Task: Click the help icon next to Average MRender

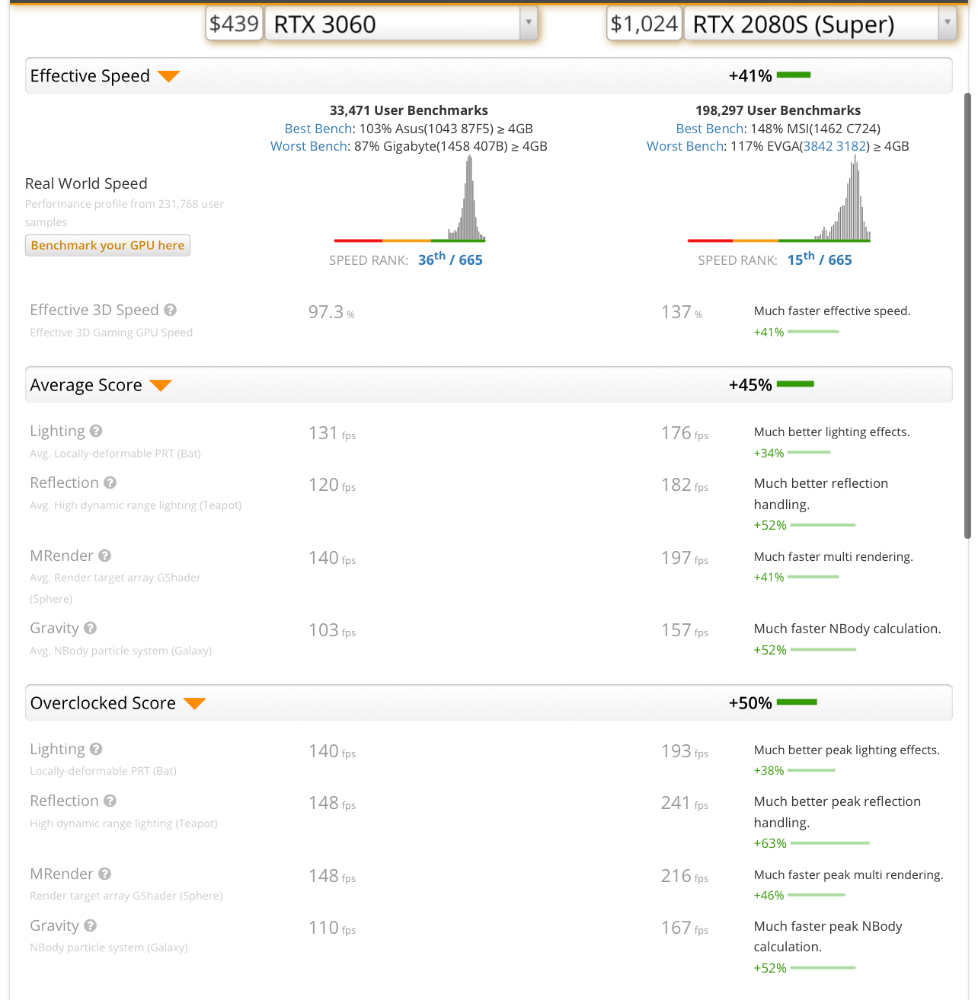Action: click(x=105, y=556)
